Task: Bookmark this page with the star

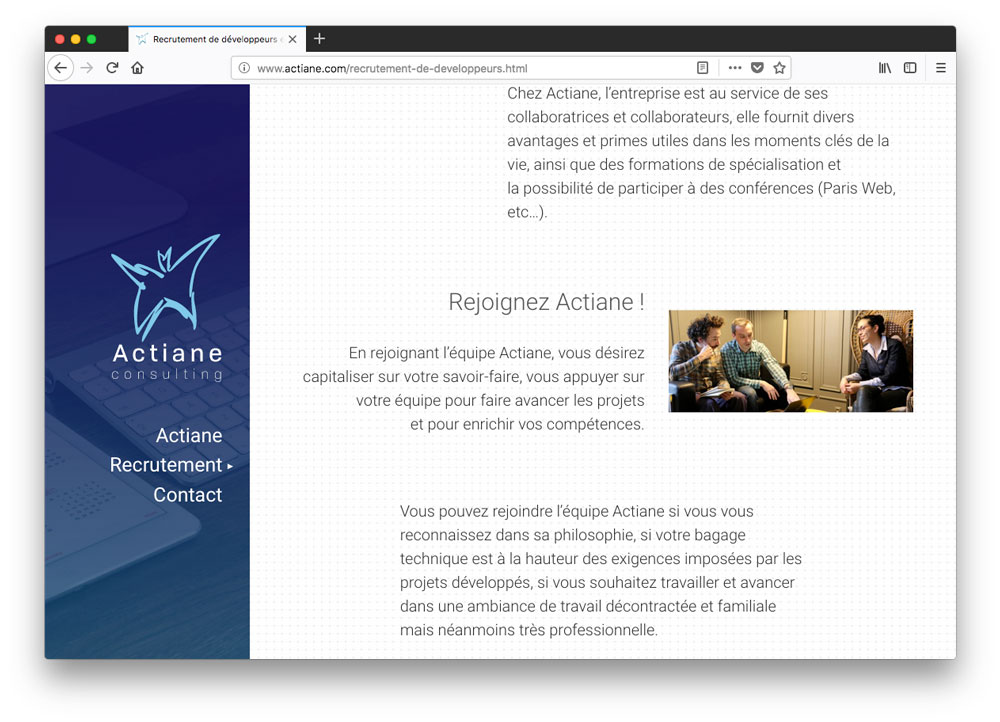Action: (779, 68)
